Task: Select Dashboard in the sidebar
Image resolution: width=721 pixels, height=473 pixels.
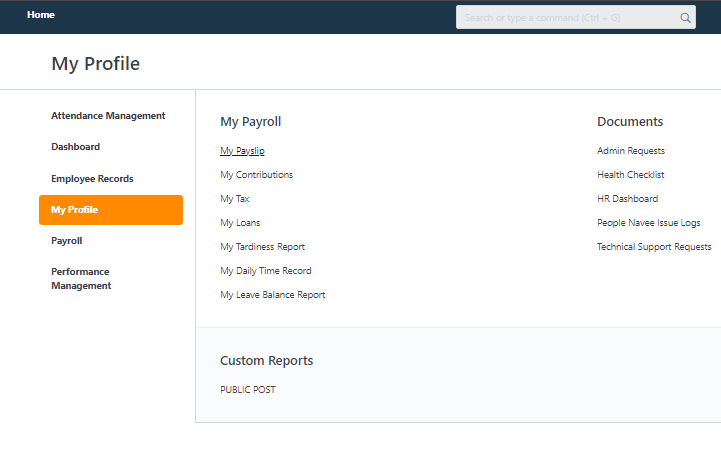Action: click(76, 147)
